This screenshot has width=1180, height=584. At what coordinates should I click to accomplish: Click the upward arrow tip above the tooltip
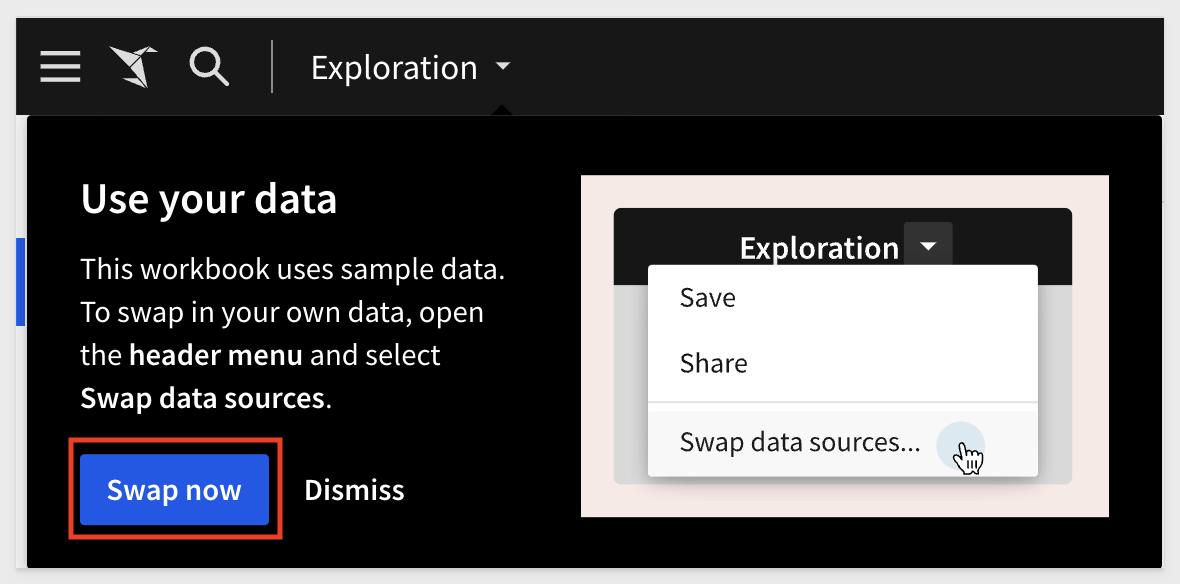(x=504, y=112)
